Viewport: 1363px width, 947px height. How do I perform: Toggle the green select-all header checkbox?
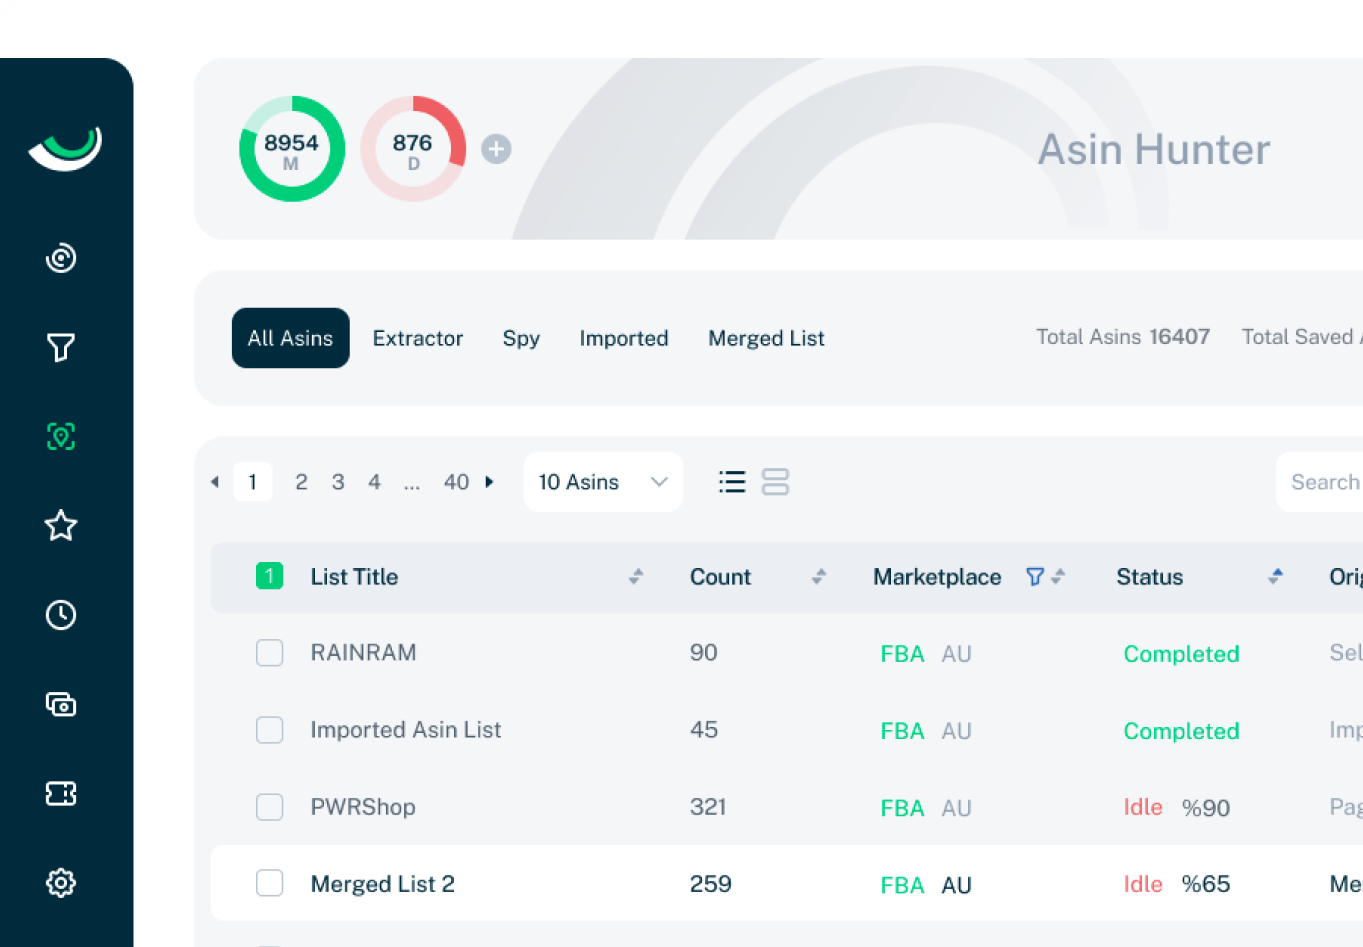(269, 576)
